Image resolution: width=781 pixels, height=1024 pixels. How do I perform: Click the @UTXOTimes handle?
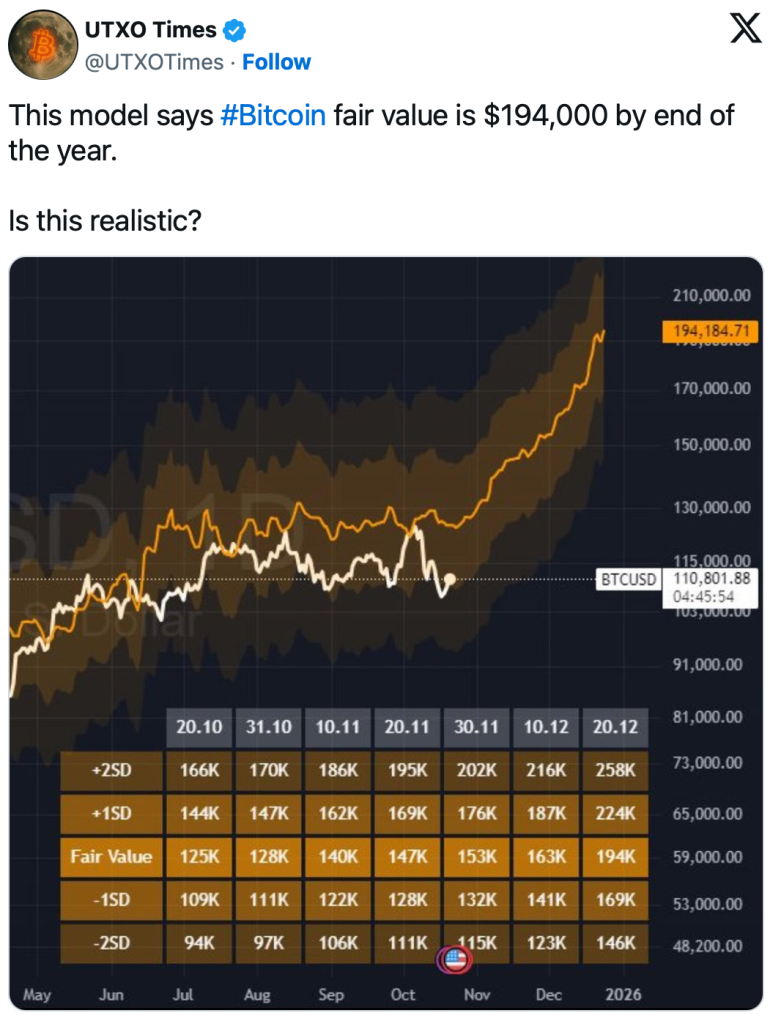coord(155,62)
